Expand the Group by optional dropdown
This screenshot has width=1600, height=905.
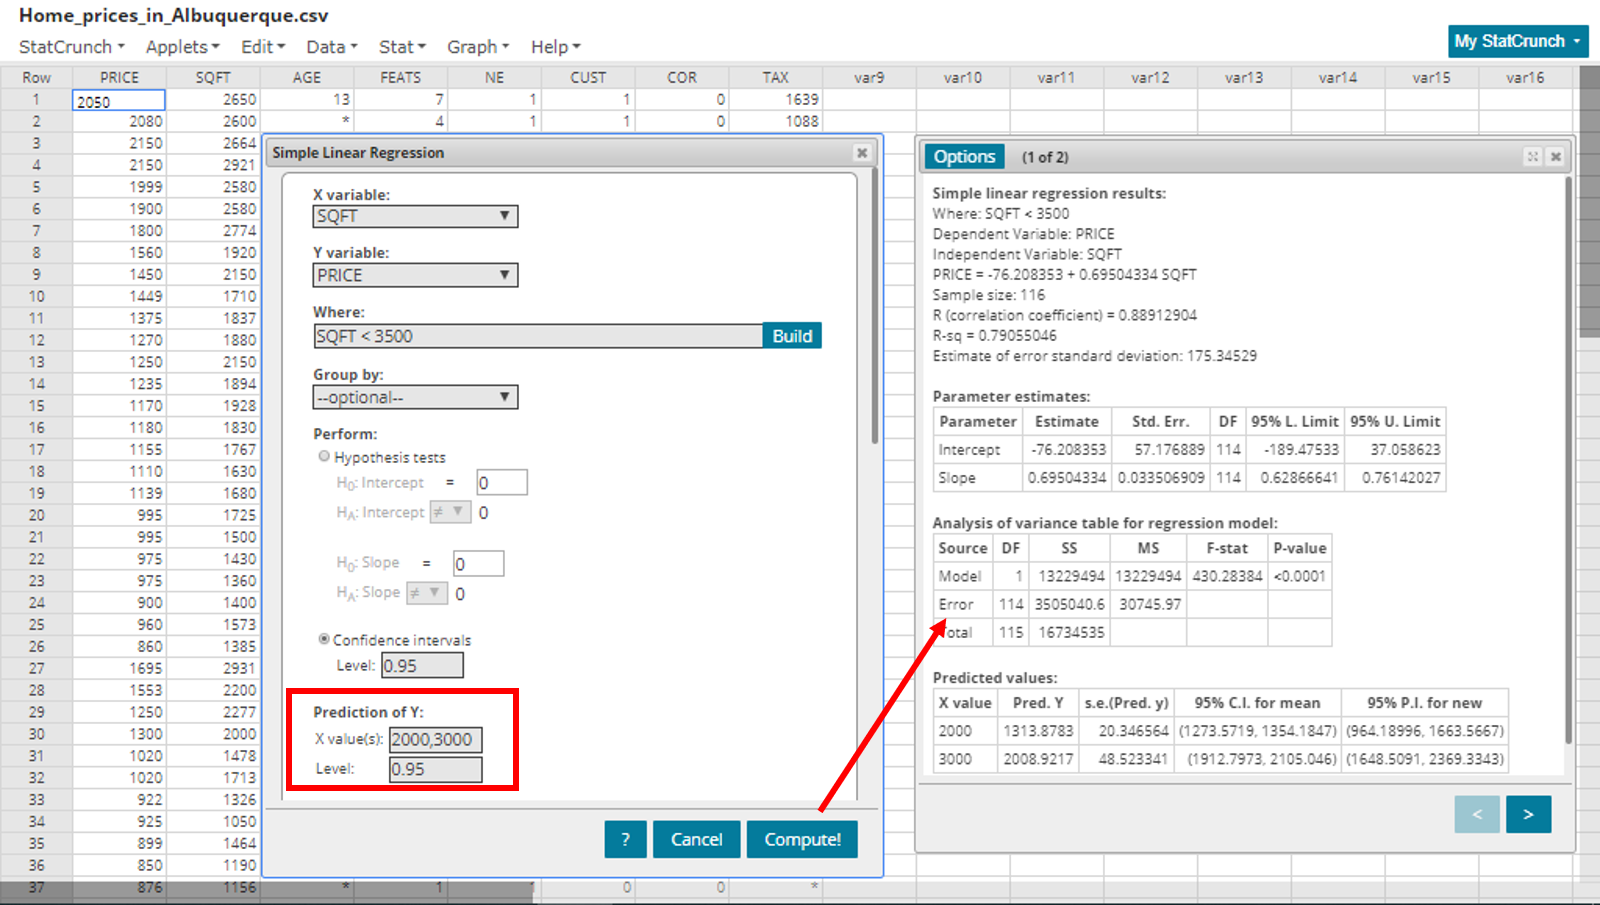415,397
